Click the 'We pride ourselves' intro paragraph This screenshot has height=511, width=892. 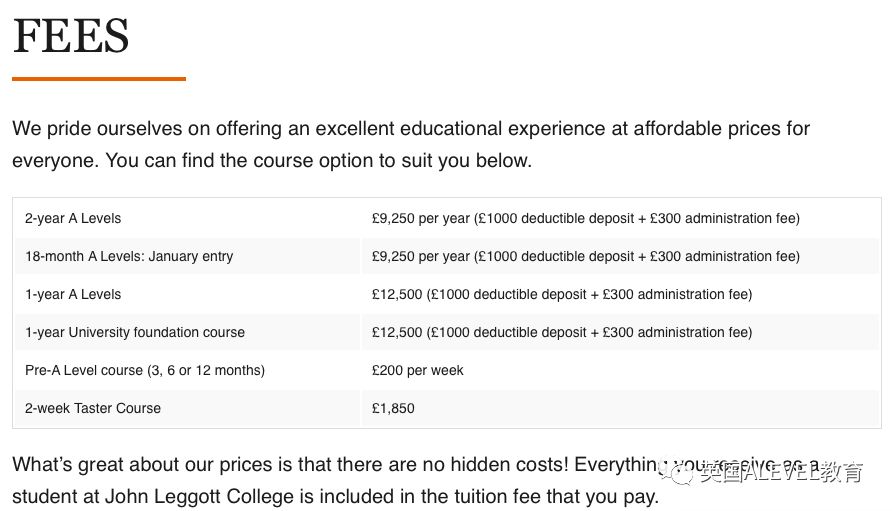pos(411,145)
